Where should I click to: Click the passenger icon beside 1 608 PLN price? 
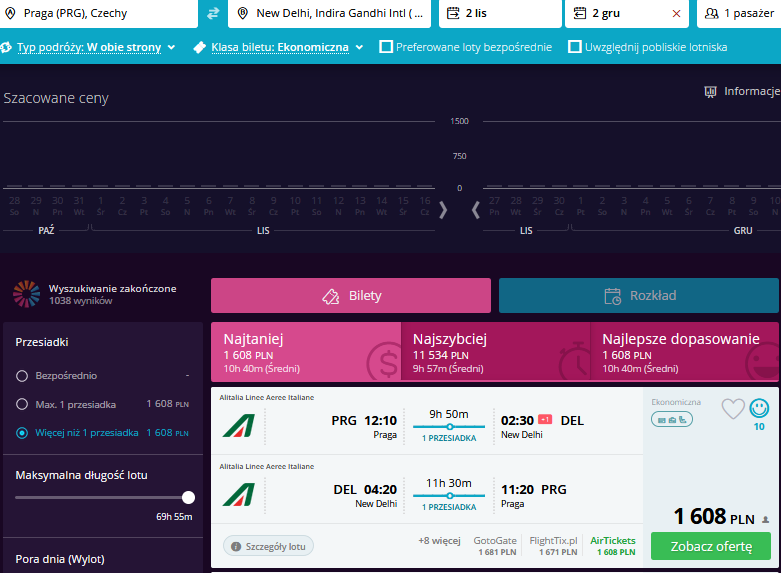coord(766,520)
